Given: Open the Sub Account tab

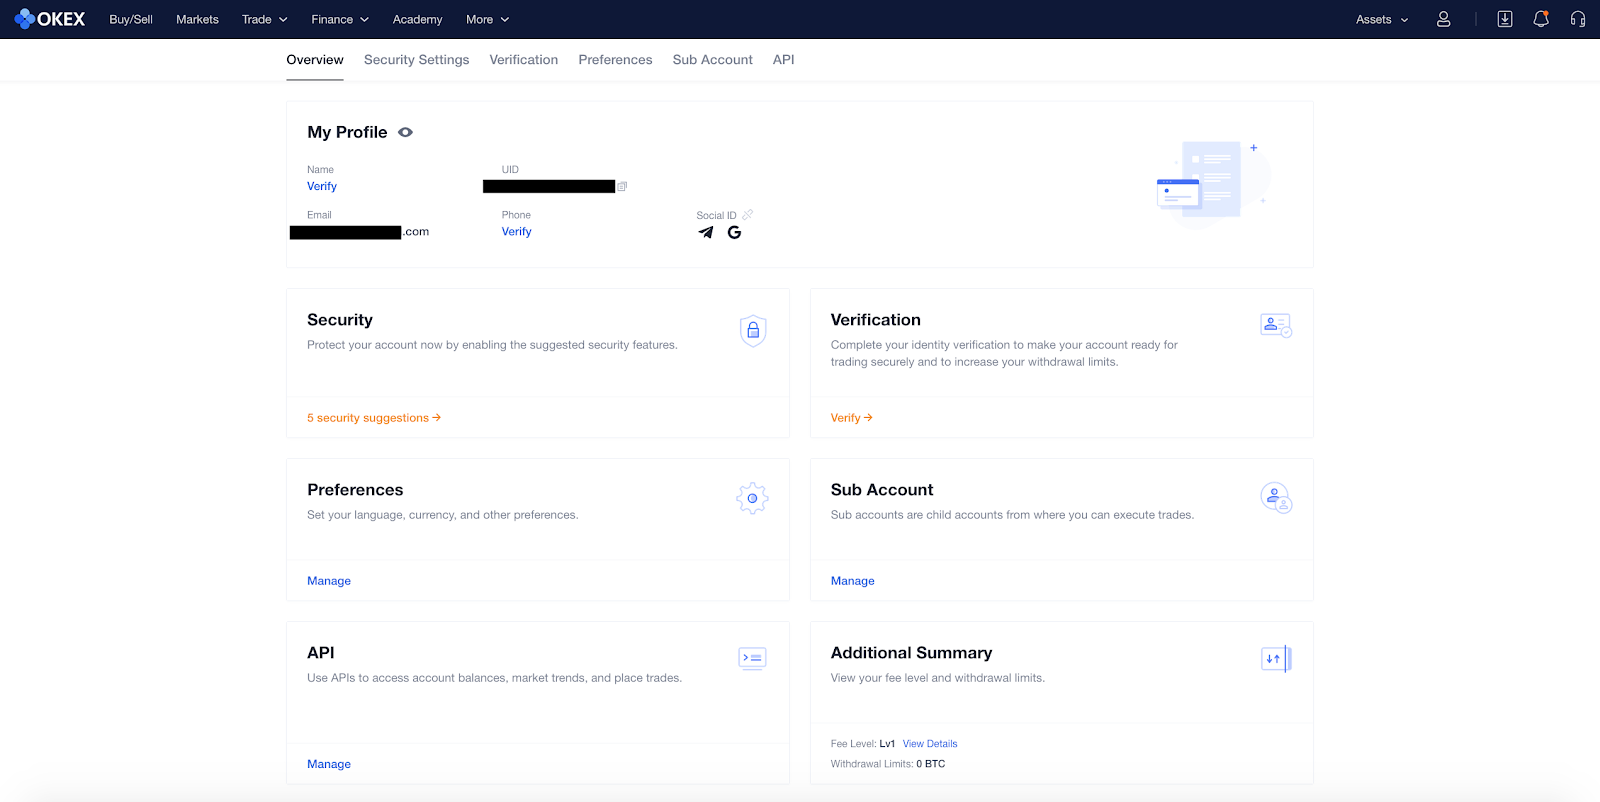Looking at the screenshot, I should pos(712,60).
